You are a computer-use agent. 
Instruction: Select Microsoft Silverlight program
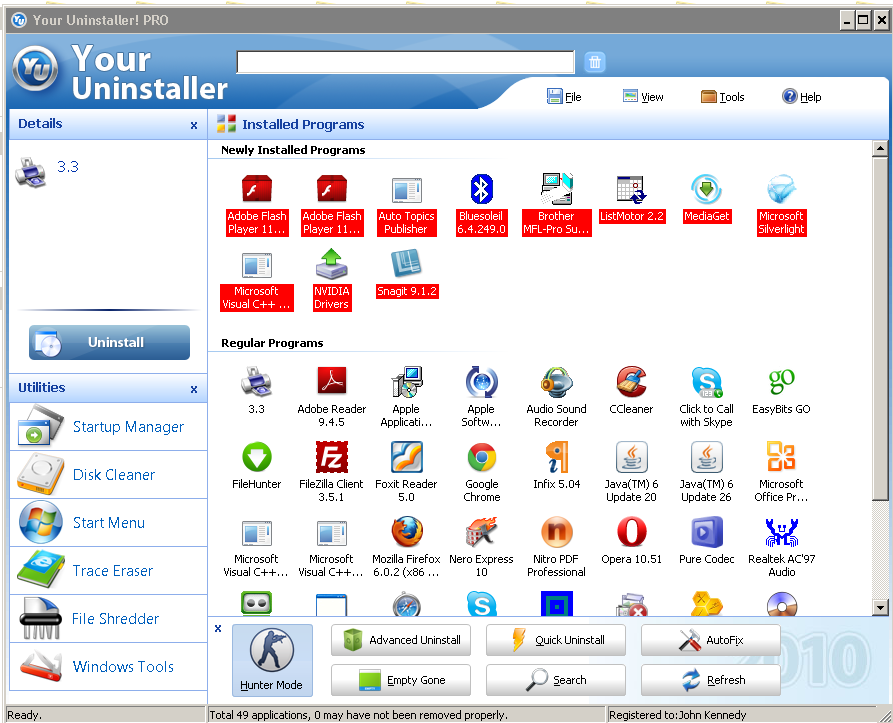pyautogui.click(x=781, y=205)
